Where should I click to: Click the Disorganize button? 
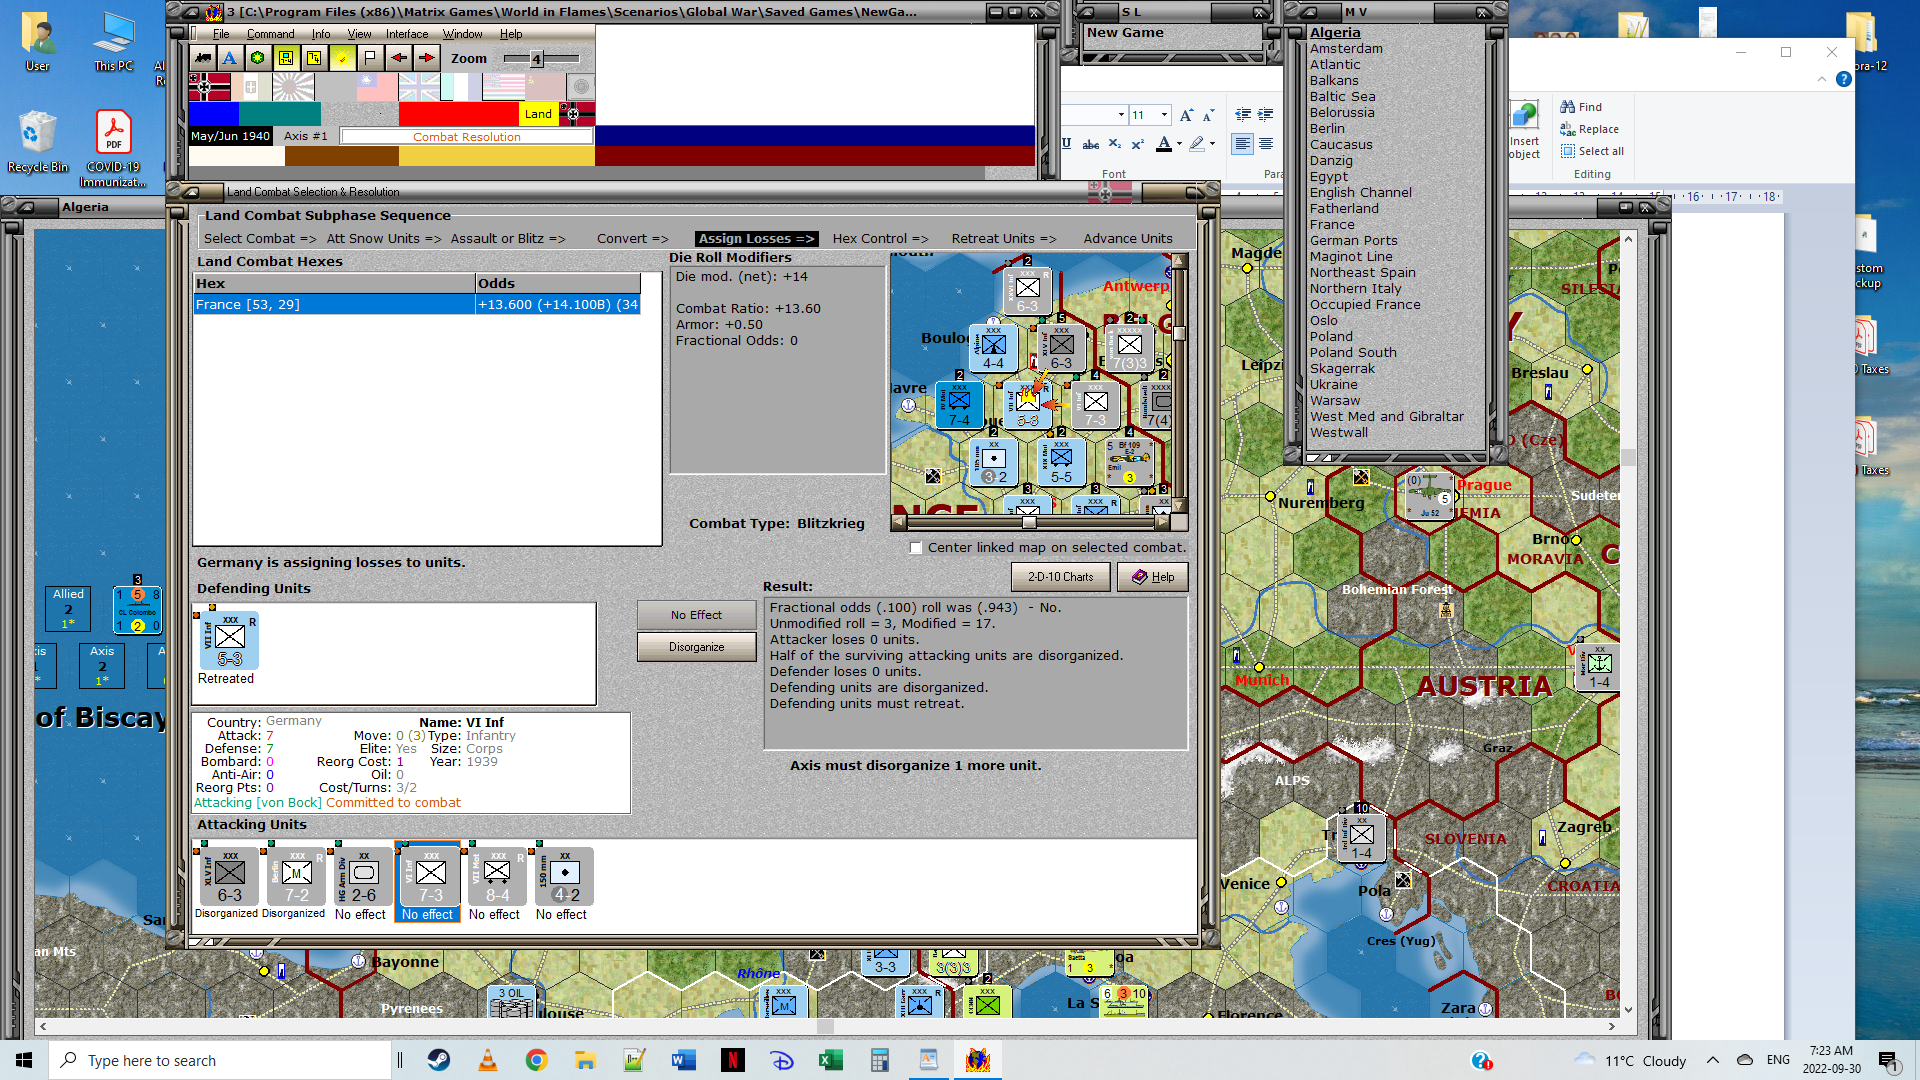point(696,647)
